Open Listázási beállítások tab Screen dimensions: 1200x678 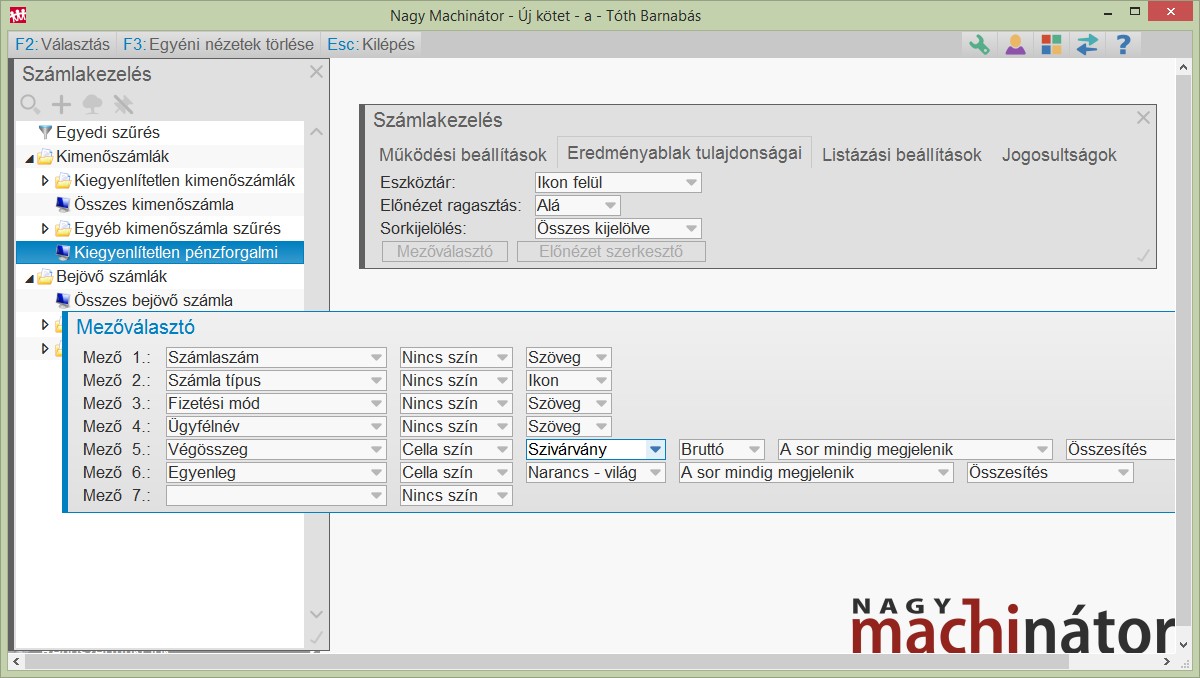click(x=902, y=155)
